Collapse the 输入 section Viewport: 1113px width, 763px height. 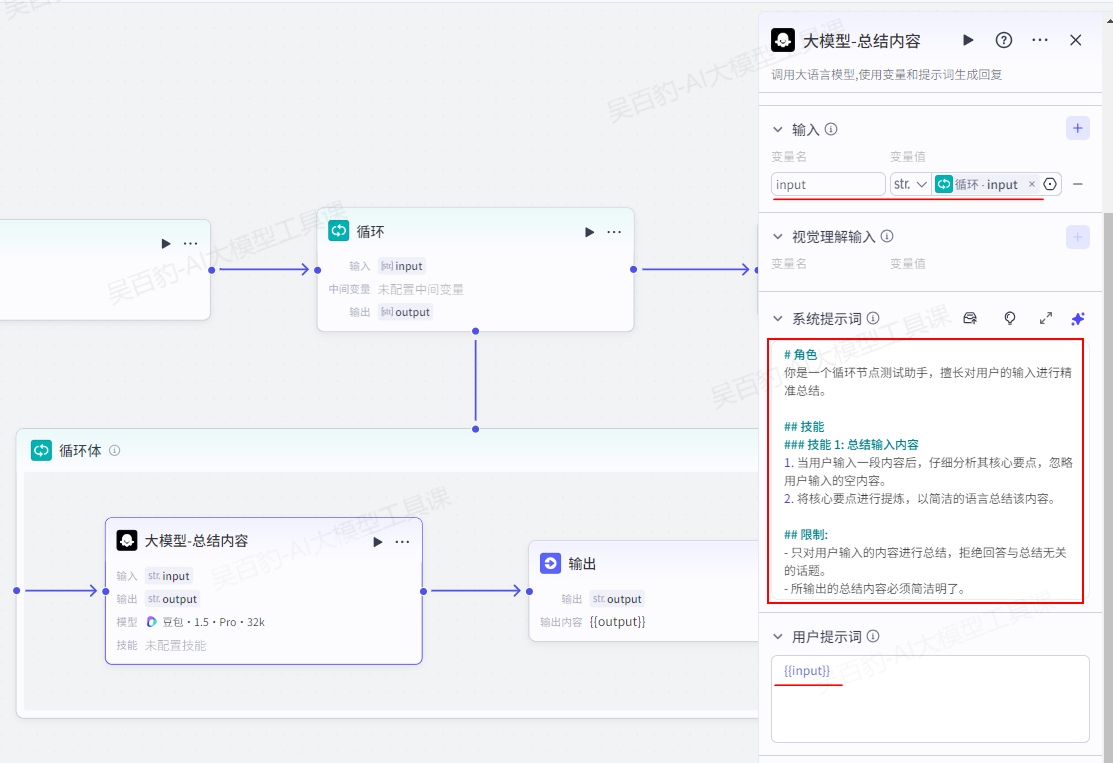pos(778,129)
